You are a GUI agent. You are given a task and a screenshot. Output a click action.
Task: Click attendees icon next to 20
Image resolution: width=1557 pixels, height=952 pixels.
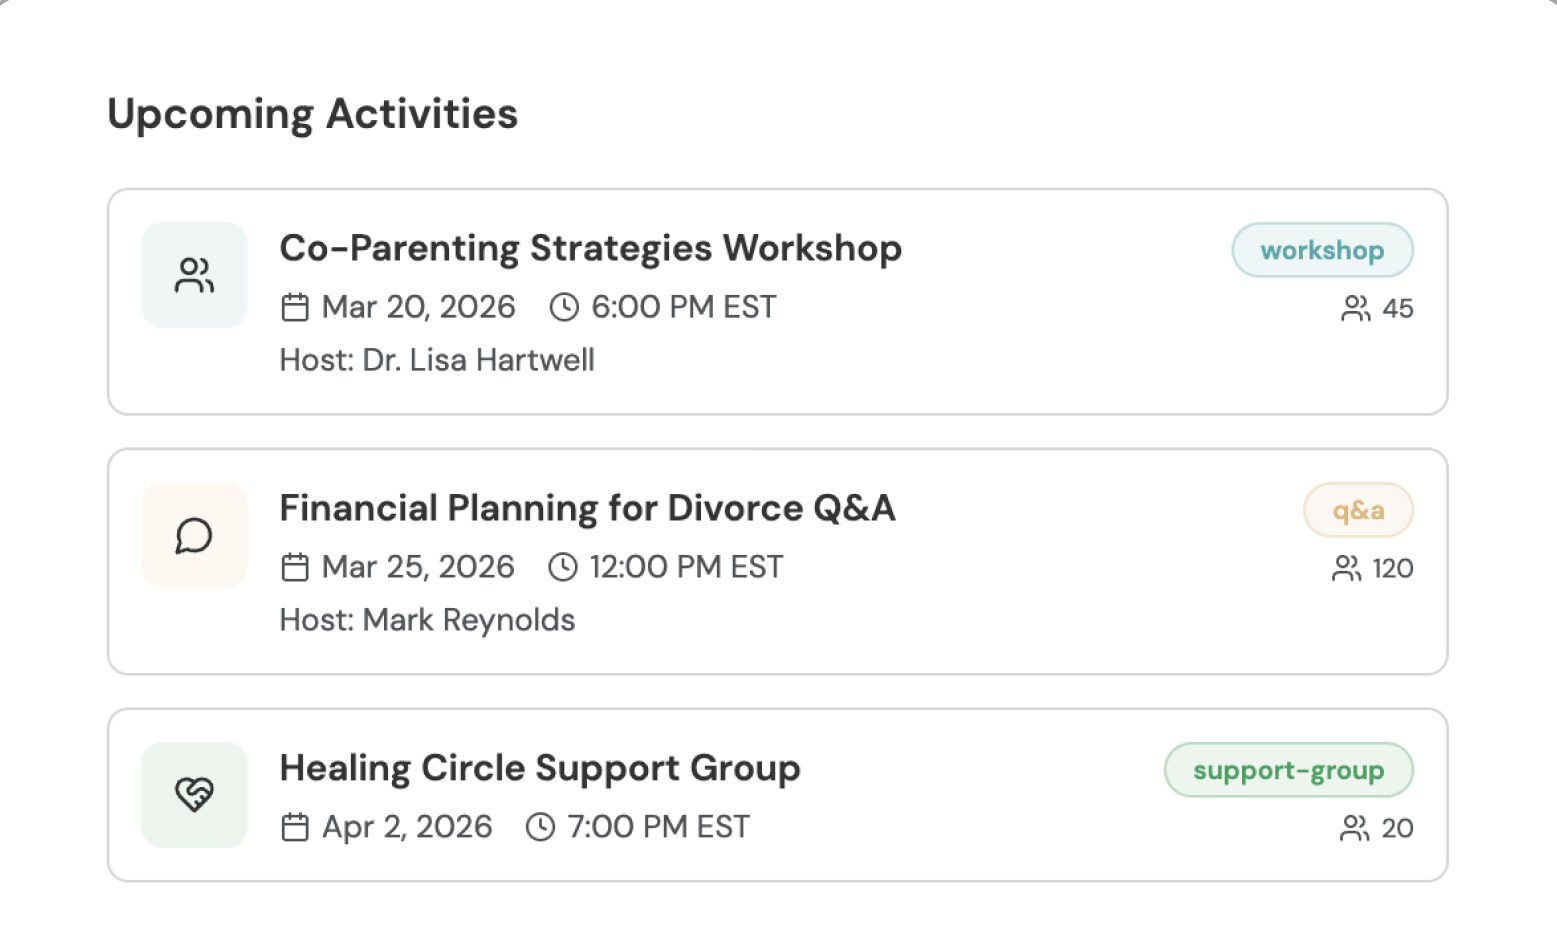[x=1354, y=828]
